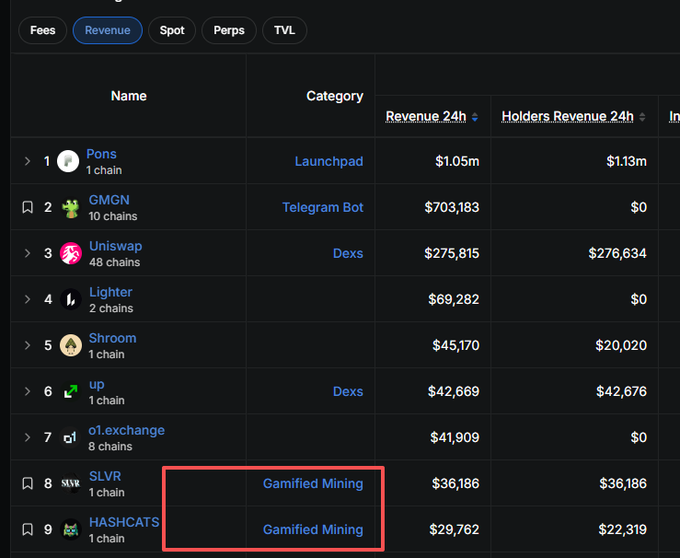
Task: Open Dexs category in Uniswap row
Action: pyautogui.click(x=348, y=253)
